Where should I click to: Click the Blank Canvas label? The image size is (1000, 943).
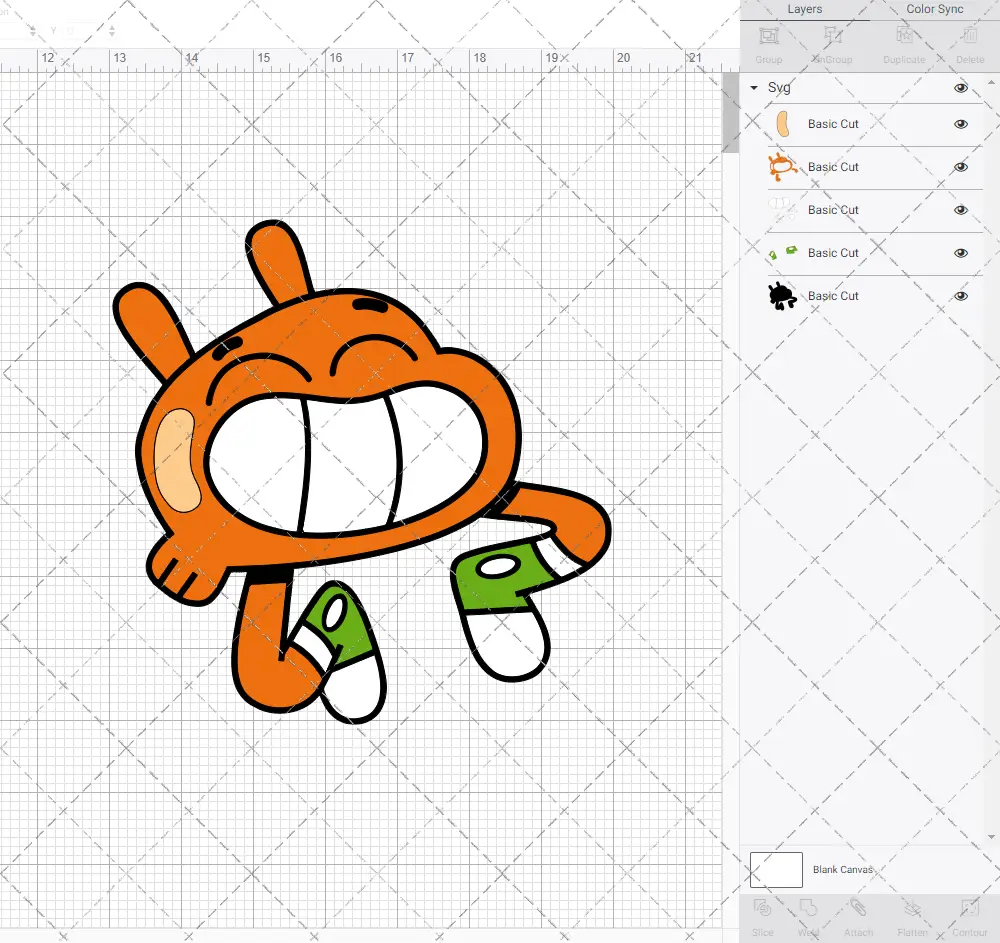pyautogui.click(x=842, y=870)
